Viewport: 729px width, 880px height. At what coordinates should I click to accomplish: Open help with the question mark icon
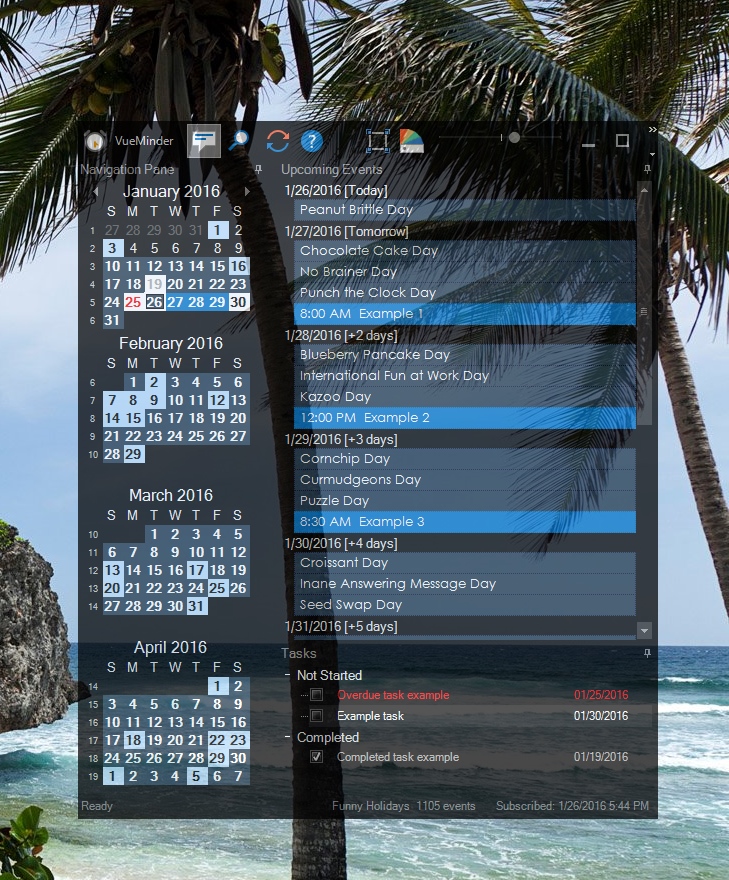tap(312, 142)
